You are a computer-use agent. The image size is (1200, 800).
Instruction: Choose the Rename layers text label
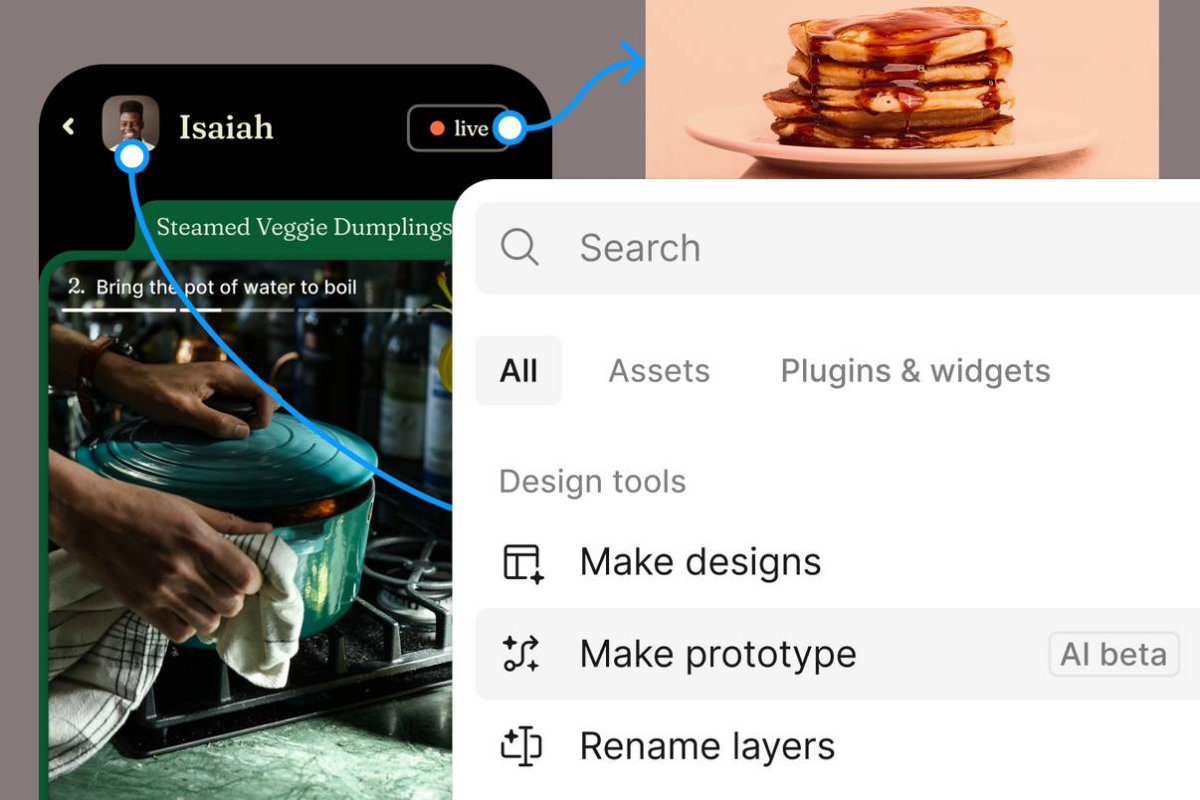click(x=707, y=746)
